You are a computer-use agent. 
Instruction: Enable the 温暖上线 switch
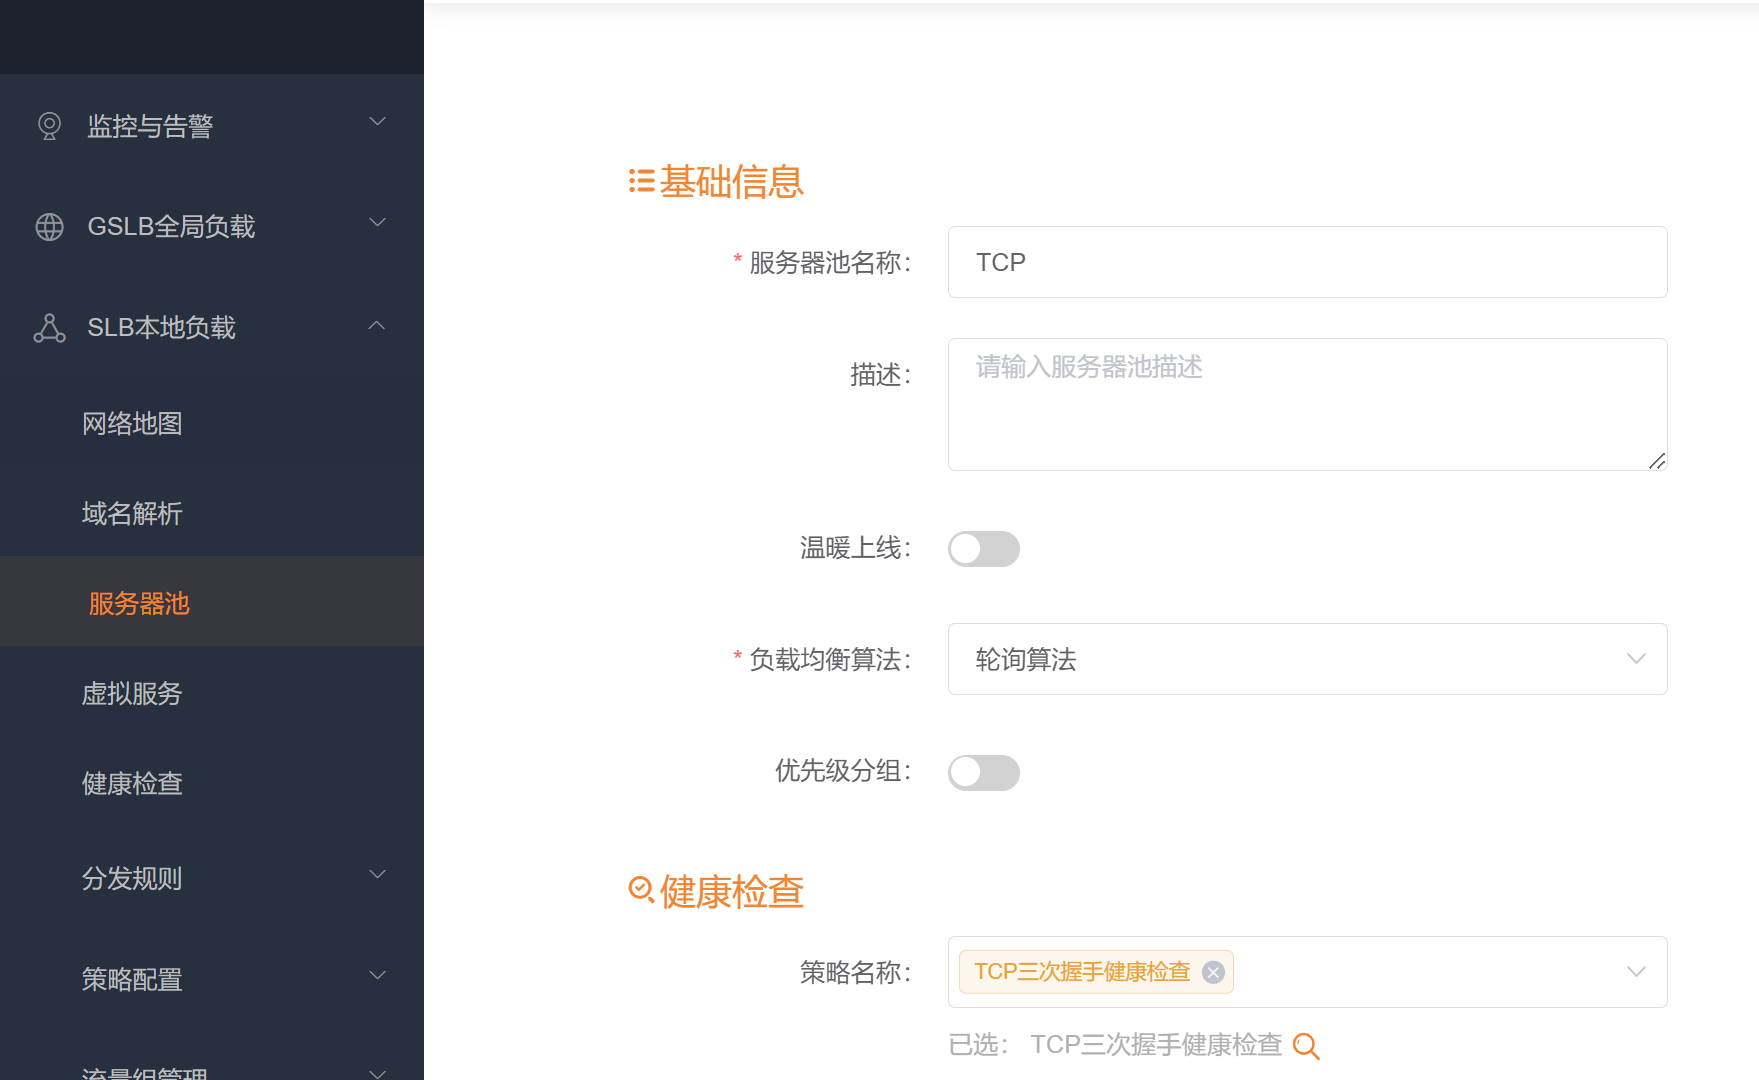click(x=983, y=549)
